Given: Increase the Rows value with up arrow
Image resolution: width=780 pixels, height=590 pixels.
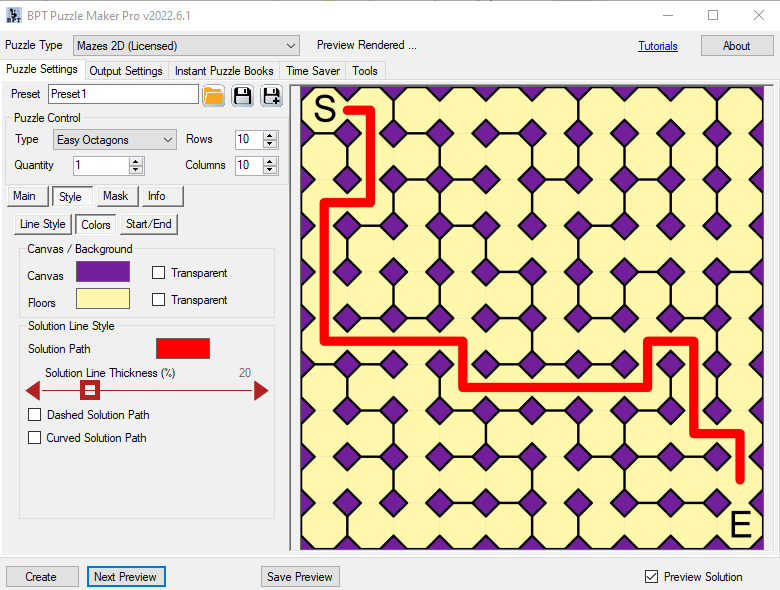Looking at the screenshot, I should click(x=270, y=135).
